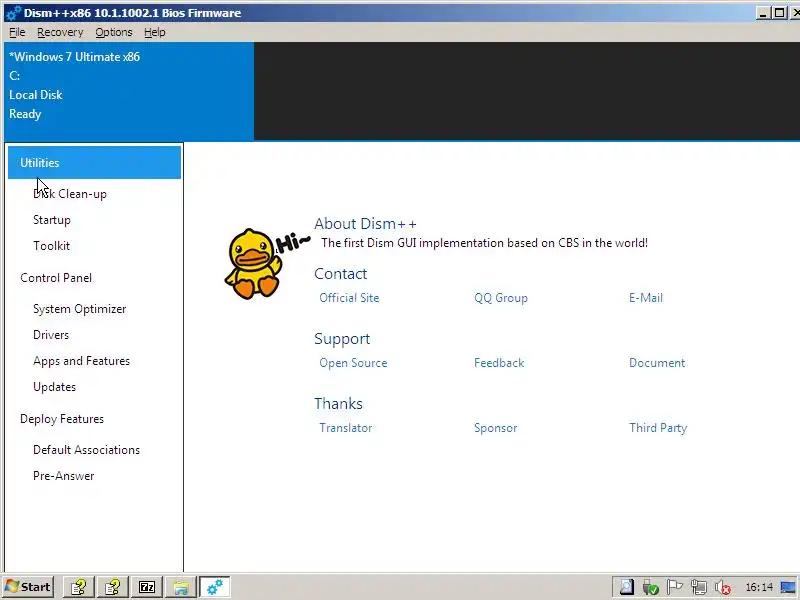Select the Control Panel section header

56,278
